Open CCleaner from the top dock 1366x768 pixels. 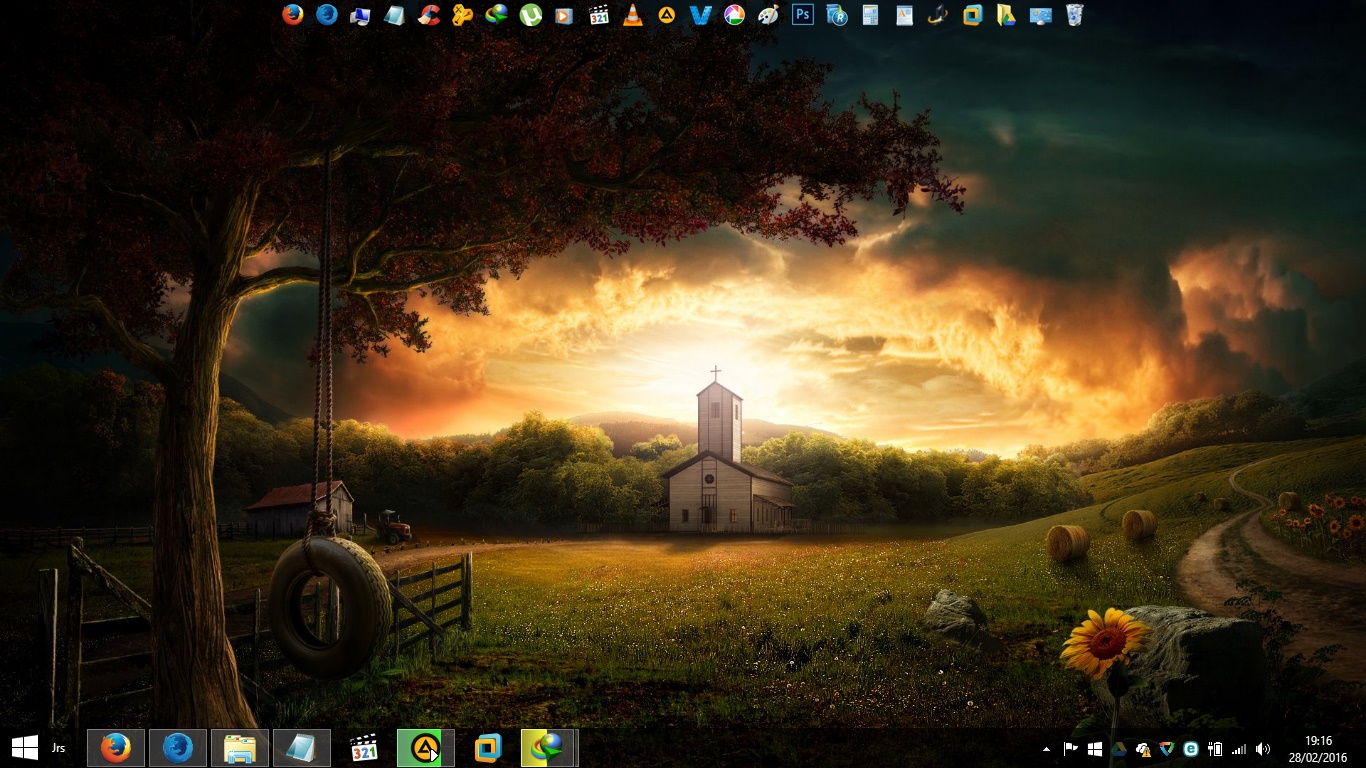(428, 15)
